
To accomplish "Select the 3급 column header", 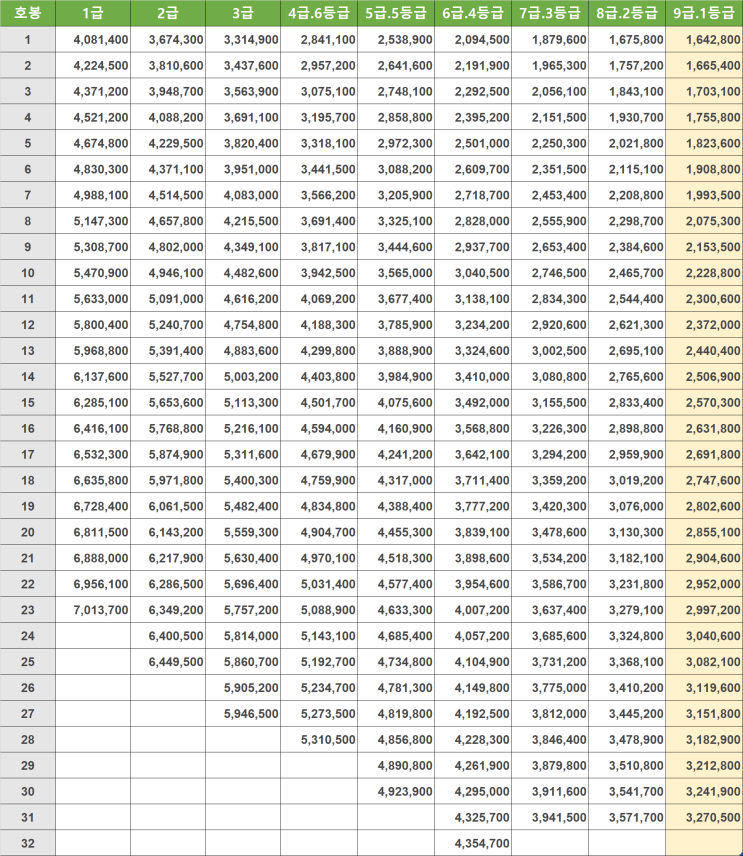I will click(x=243, y=13).
